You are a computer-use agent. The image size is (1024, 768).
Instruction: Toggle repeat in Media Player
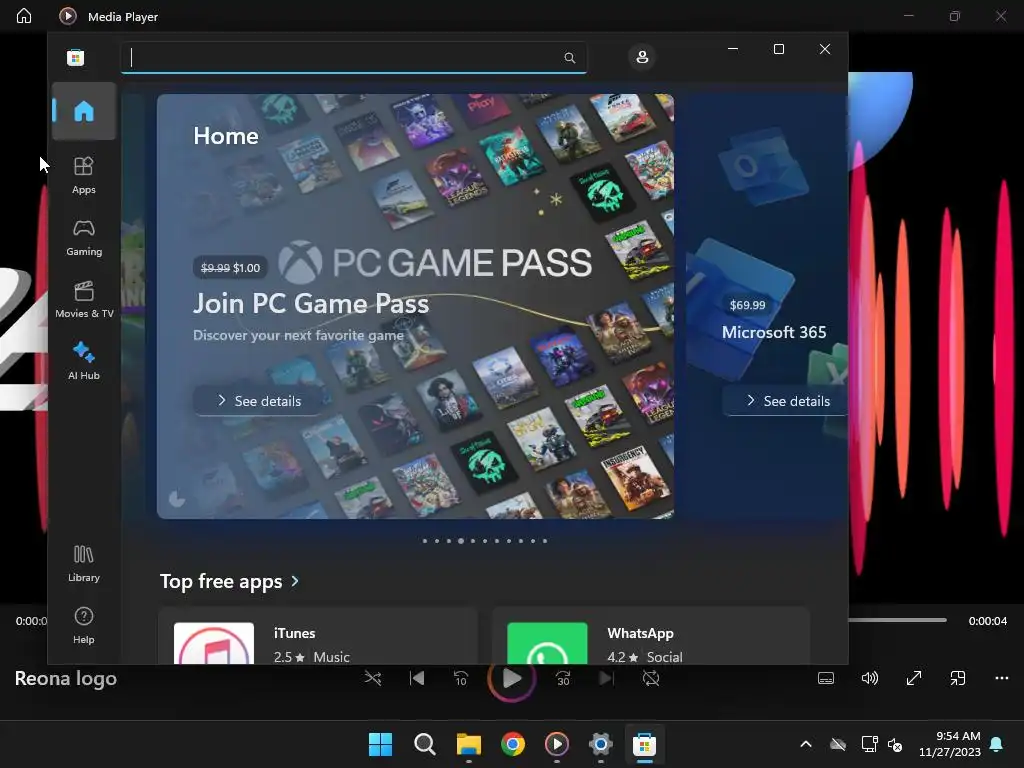(651, 679)
